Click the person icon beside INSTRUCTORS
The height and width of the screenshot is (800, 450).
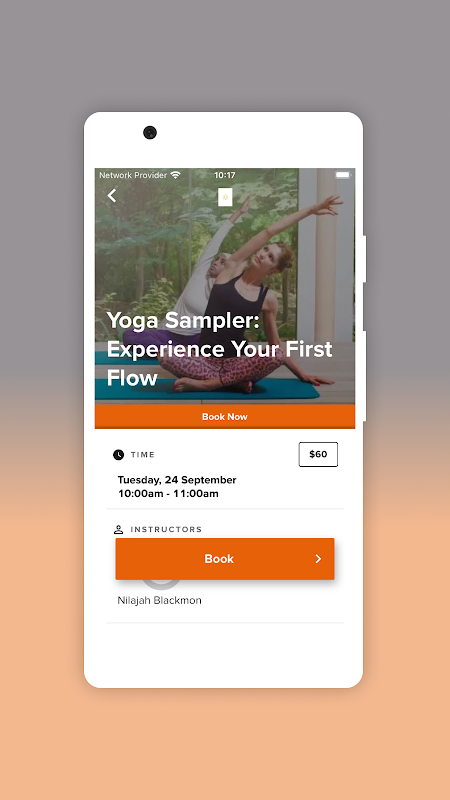[118, 529]
